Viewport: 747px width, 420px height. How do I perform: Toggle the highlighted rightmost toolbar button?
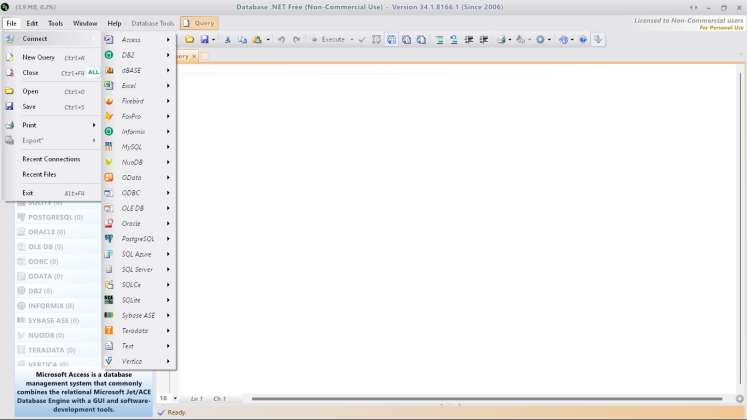[598, 40]
